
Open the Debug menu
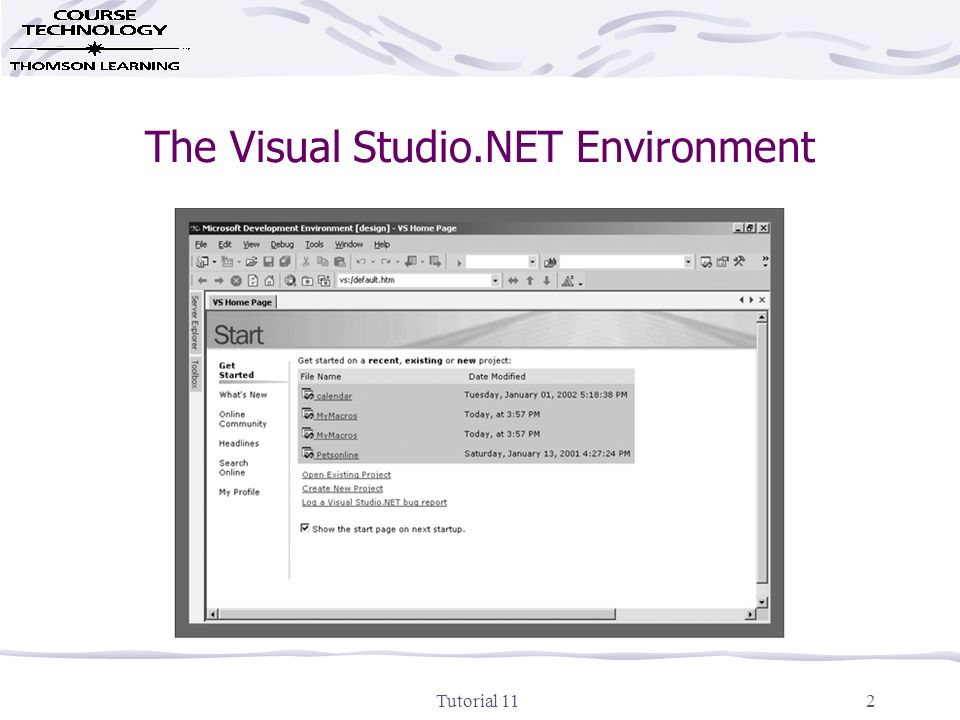282,244
